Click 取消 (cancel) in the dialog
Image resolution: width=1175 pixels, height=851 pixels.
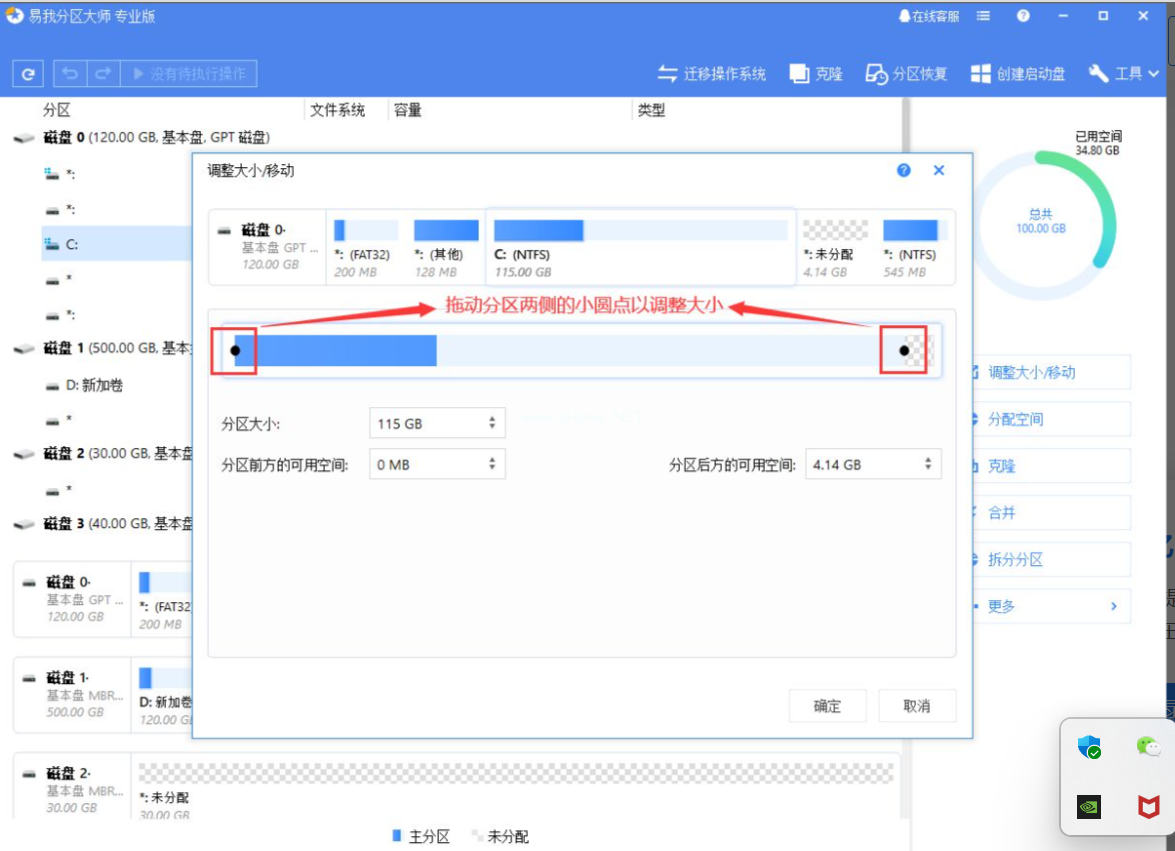point(917,706)
